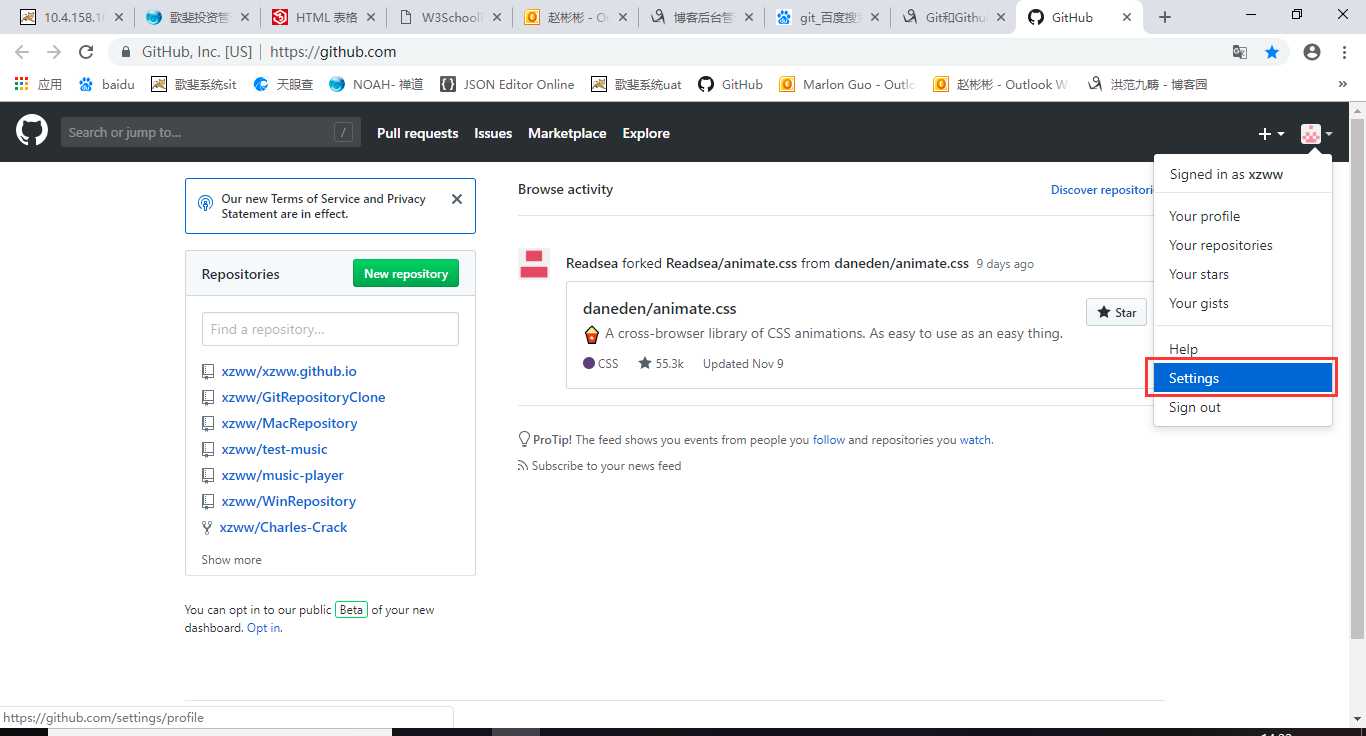1366x736 pixels.
Task: Click the Readsea username link
Action: [592, 264]
